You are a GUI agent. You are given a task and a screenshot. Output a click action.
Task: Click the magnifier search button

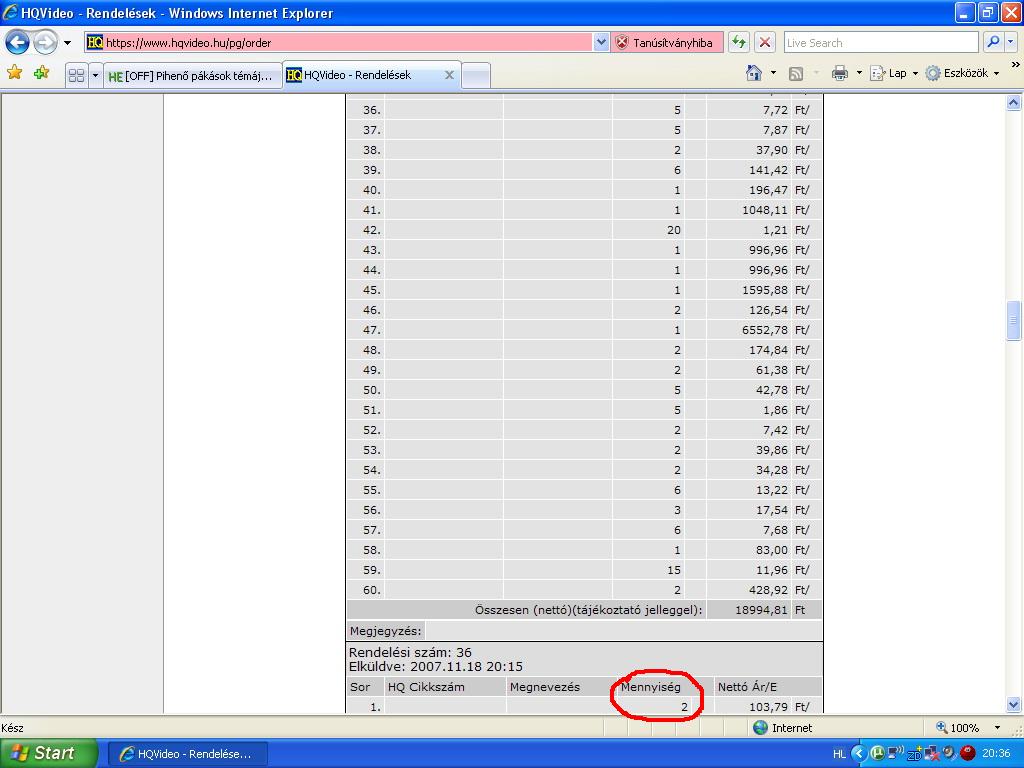[x=993, y=42]
